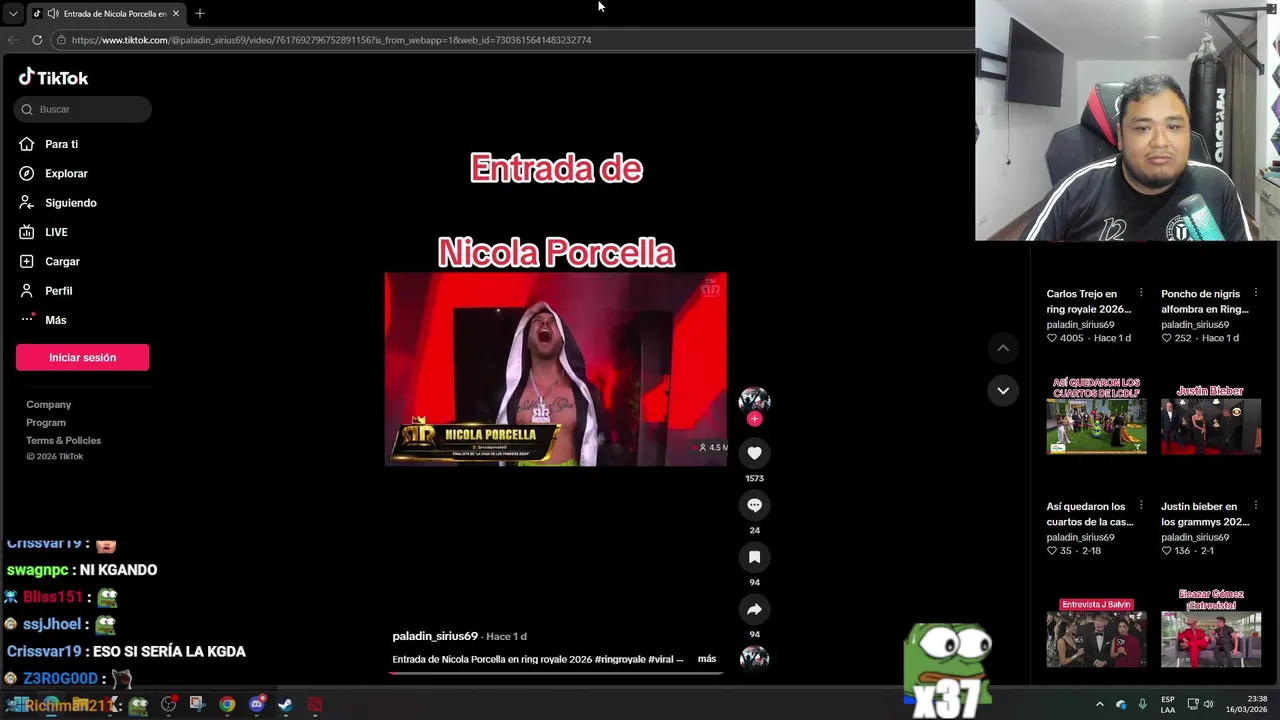
Task: Go to the previous video with the up chevron
Action: [1003, 348]
